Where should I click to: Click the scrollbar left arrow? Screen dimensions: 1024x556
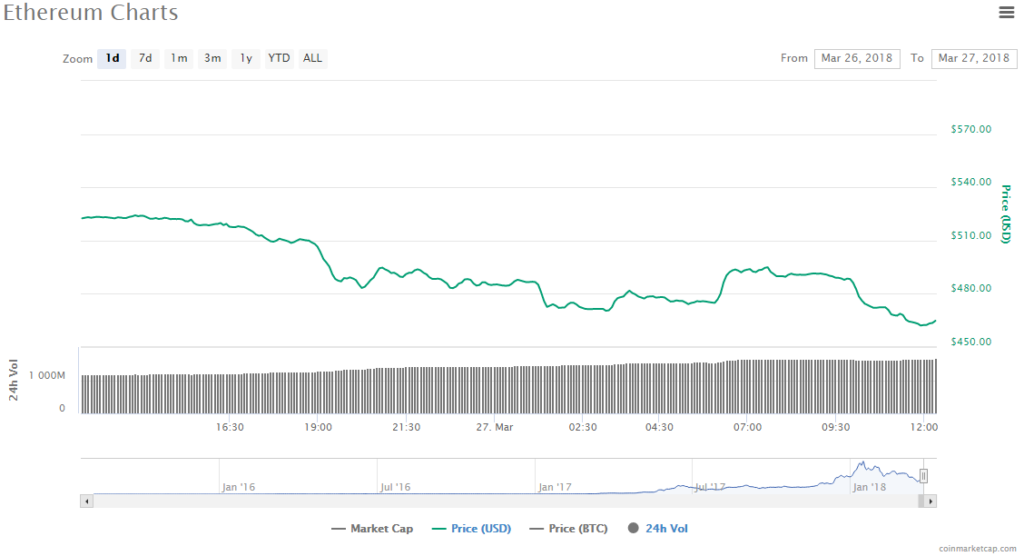(86, 500)
